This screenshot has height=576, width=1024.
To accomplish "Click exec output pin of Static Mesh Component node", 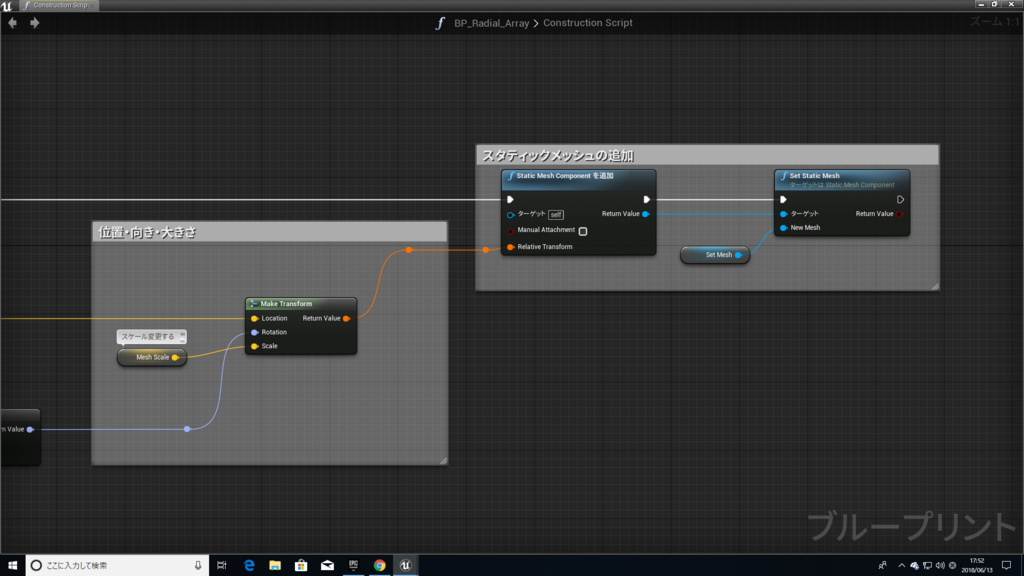I will [647, 200].
